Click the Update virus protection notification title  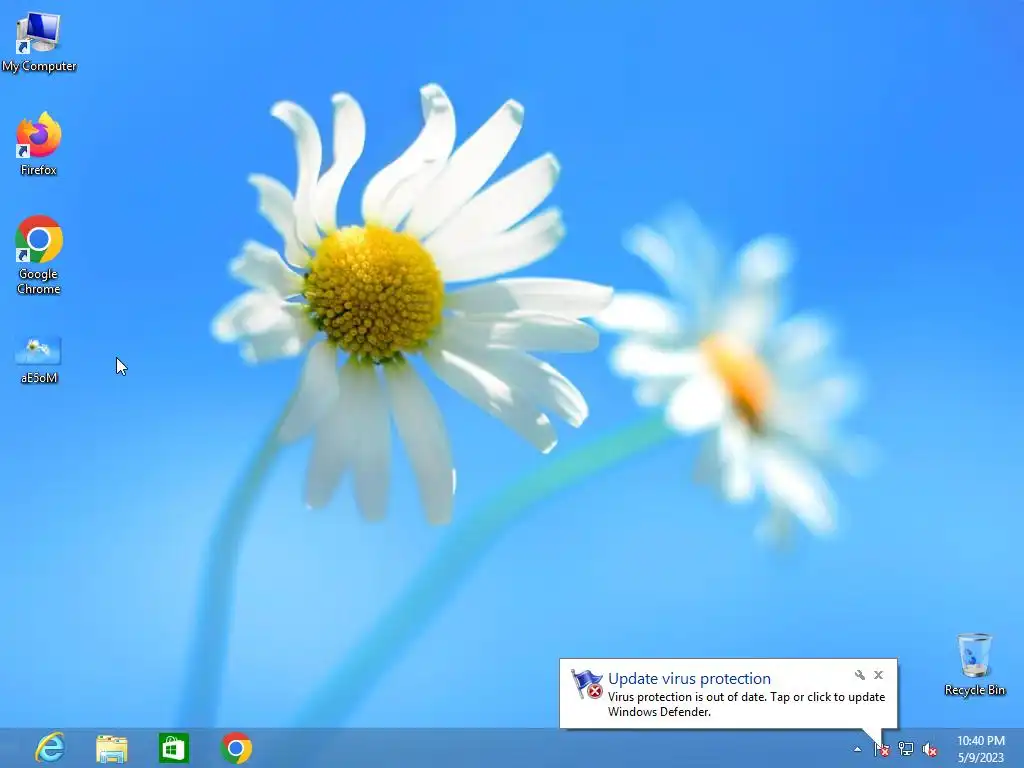(x=689, y=679)
